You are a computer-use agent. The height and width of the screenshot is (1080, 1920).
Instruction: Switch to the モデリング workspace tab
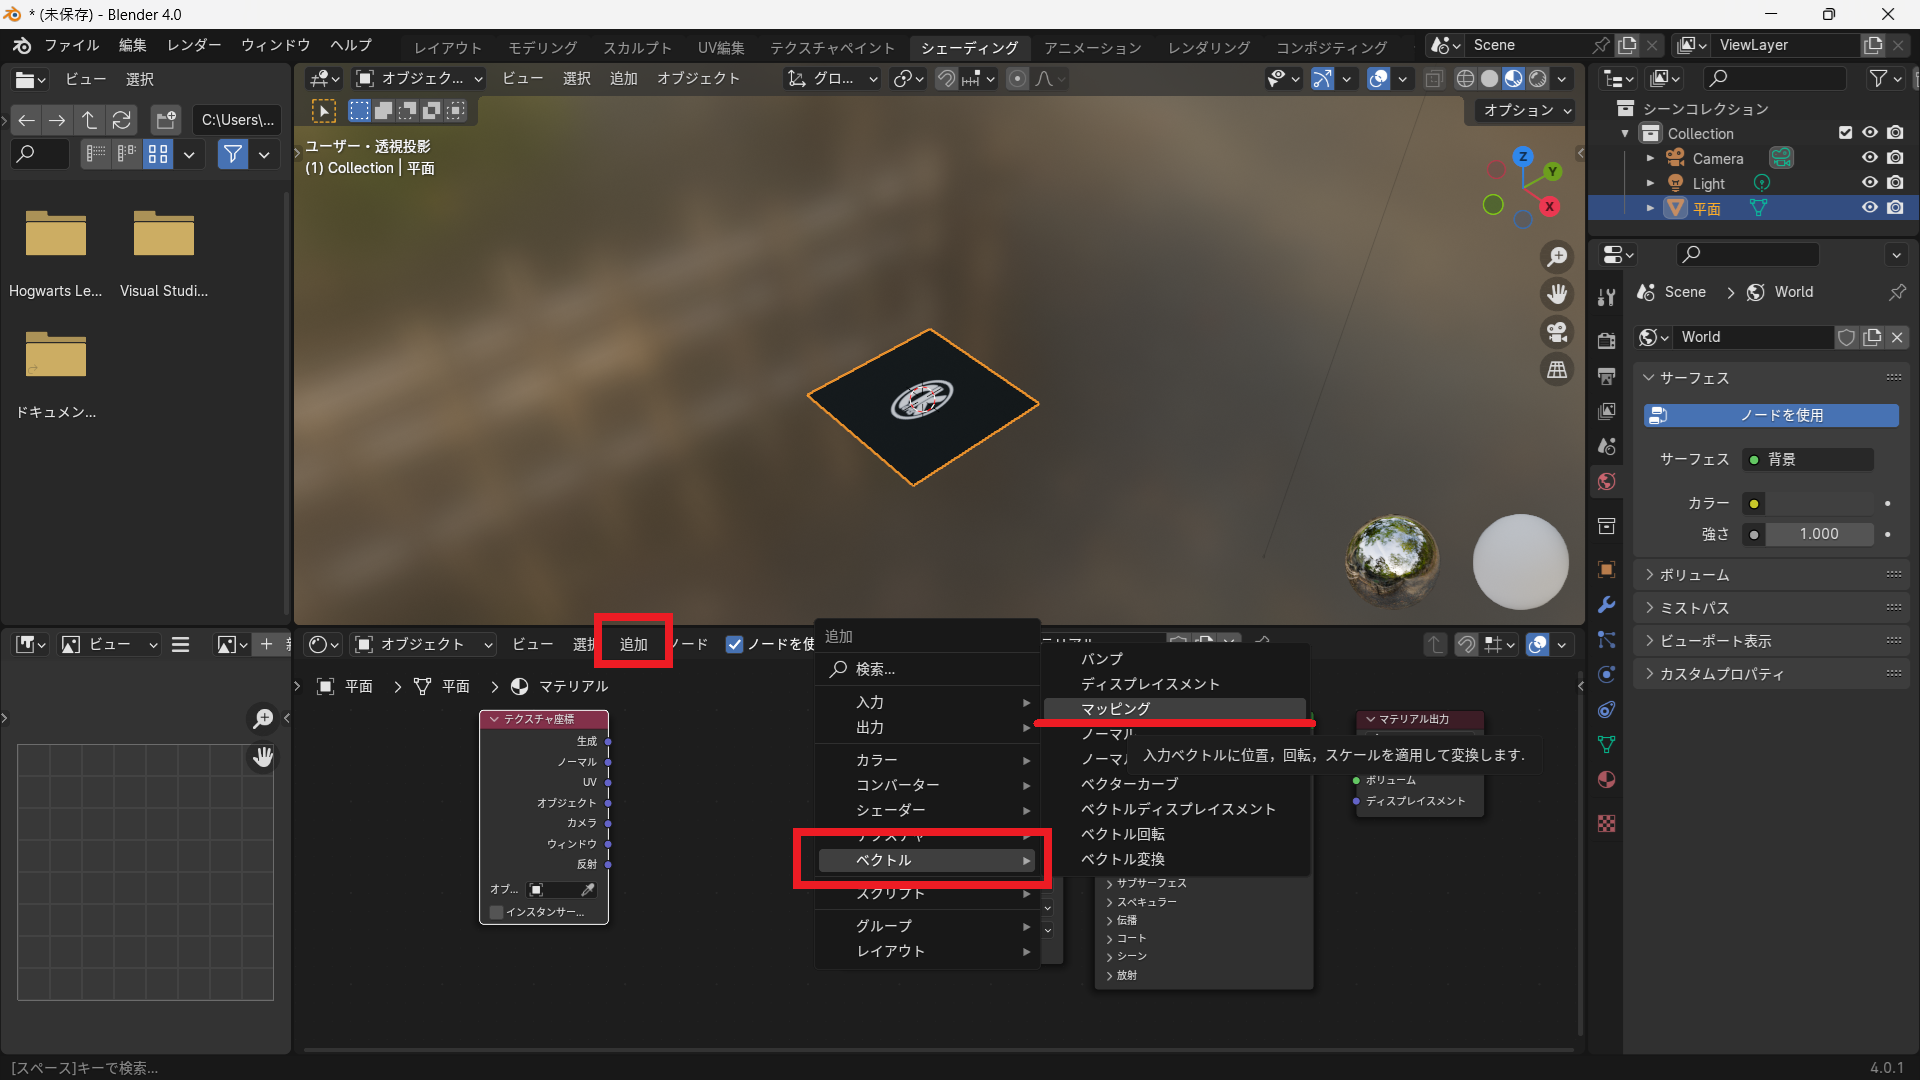point(542,47)
